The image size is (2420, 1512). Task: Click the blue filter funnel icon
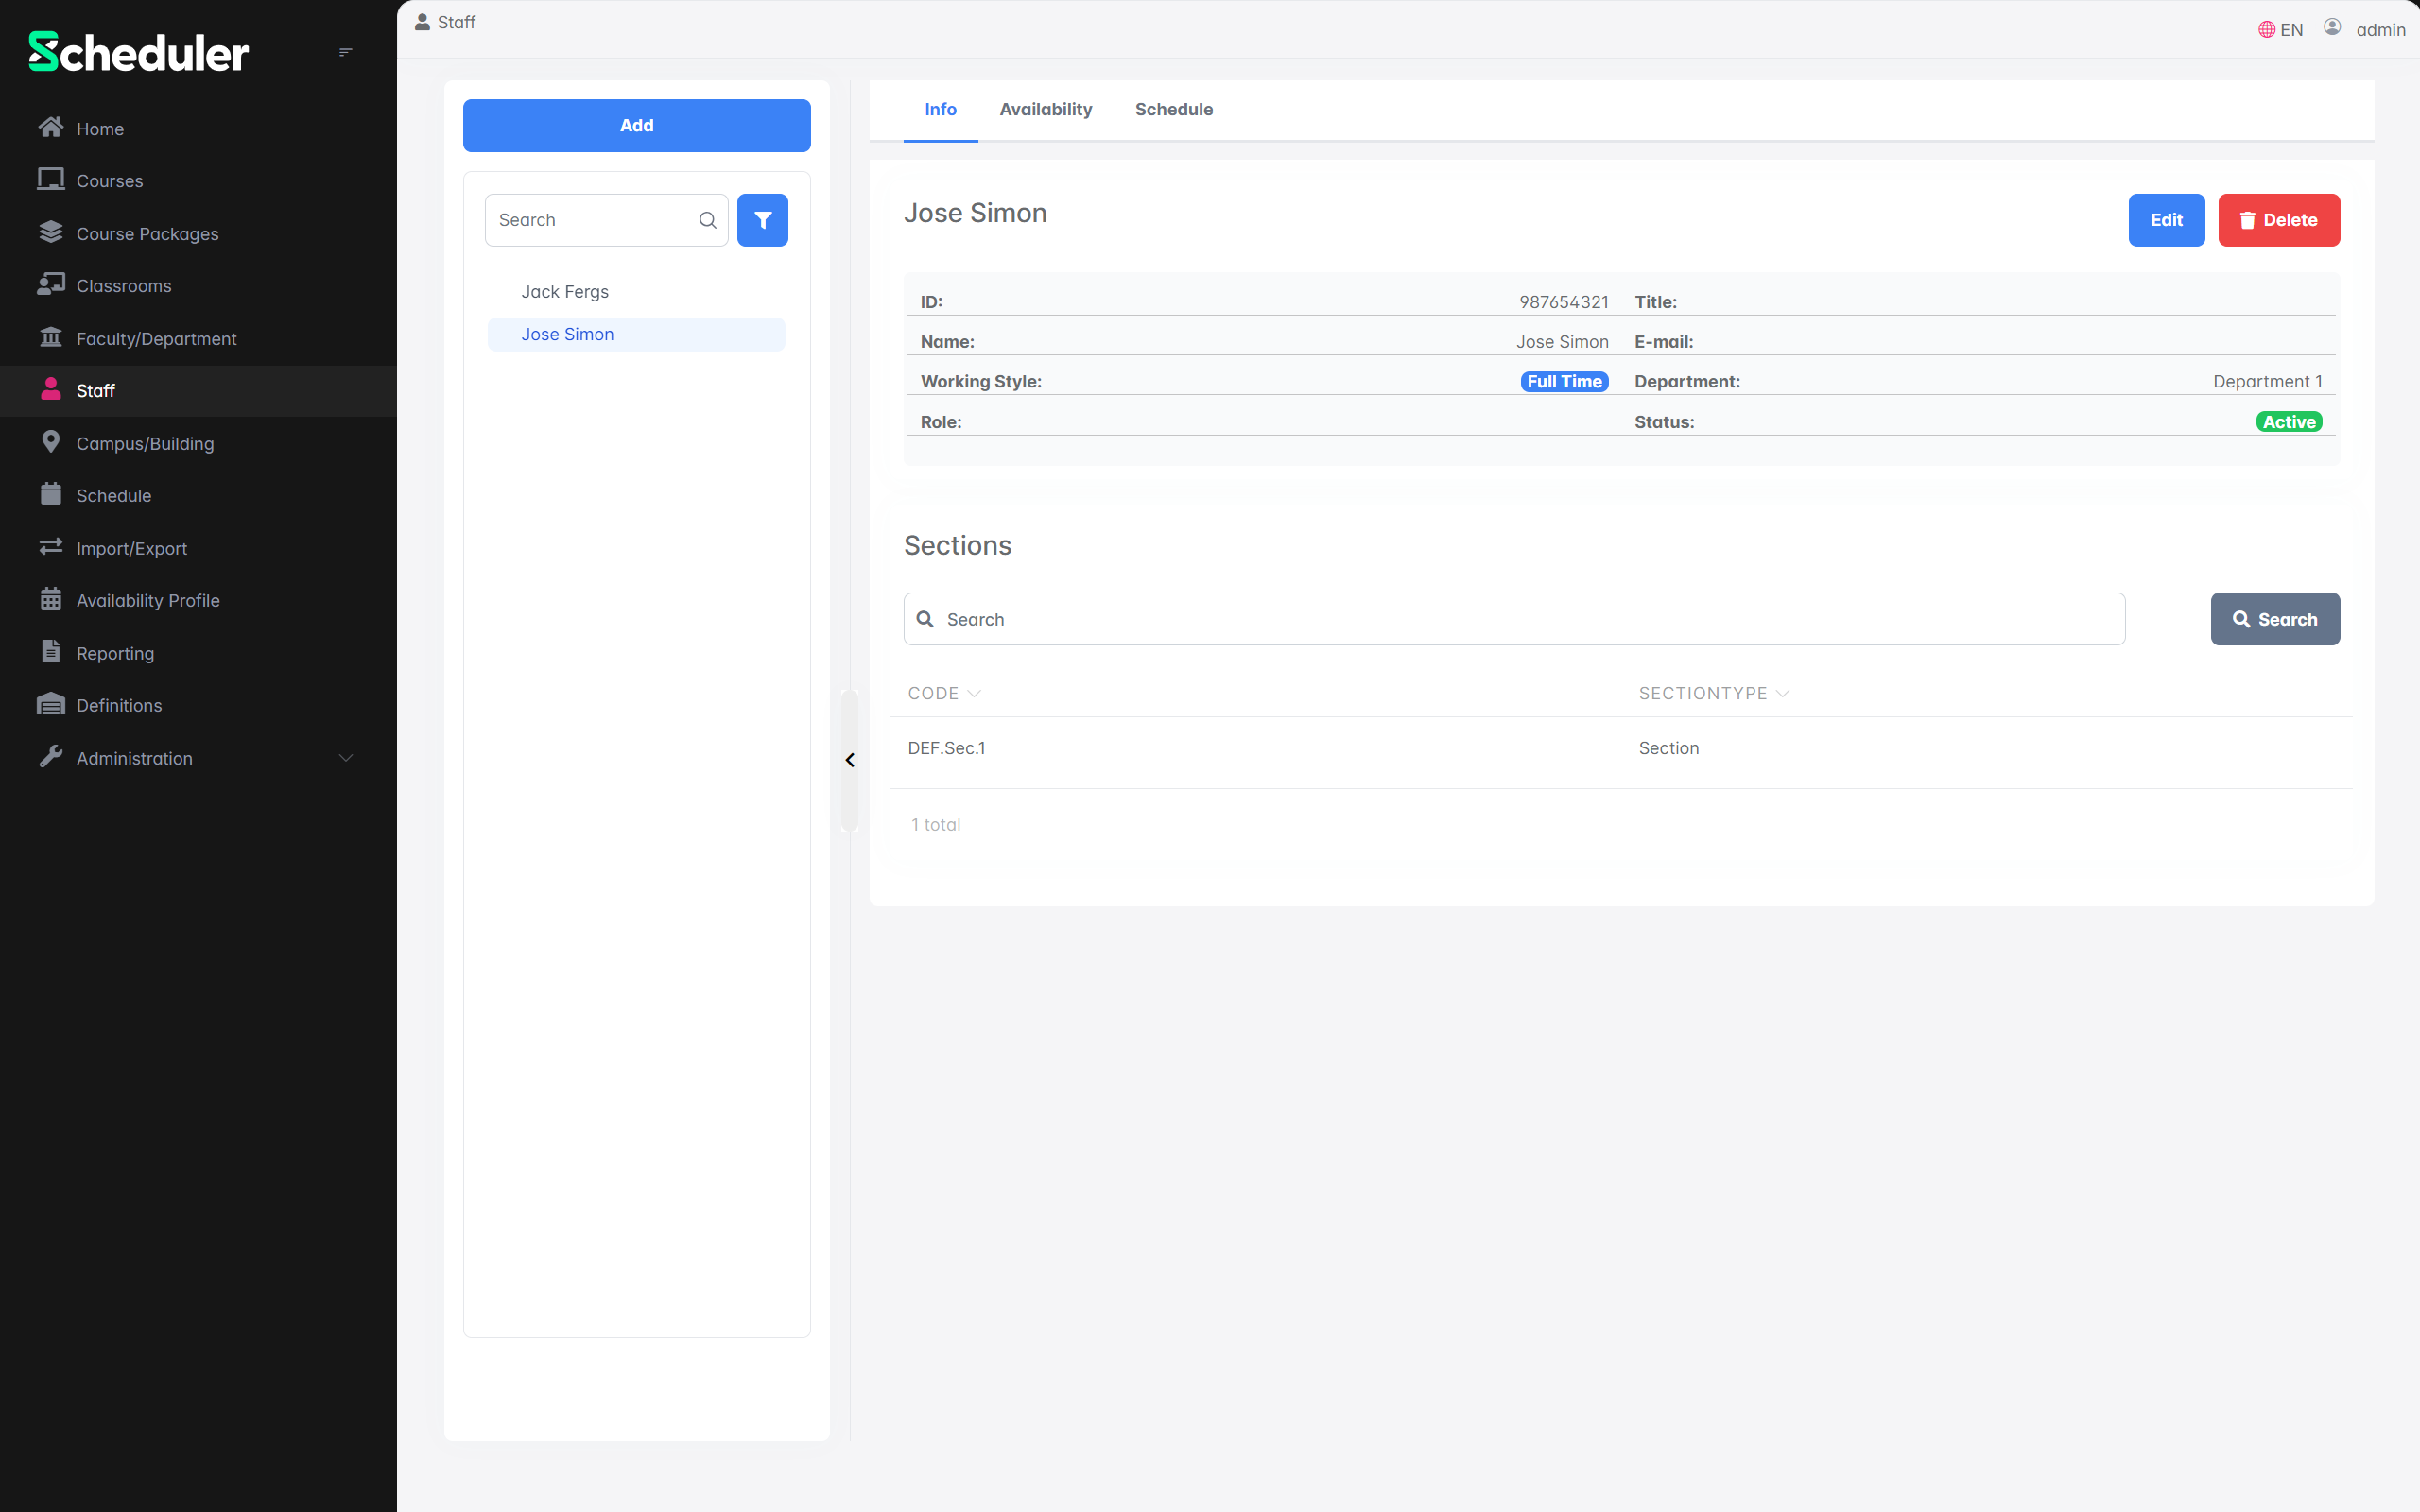click(762, 220)
